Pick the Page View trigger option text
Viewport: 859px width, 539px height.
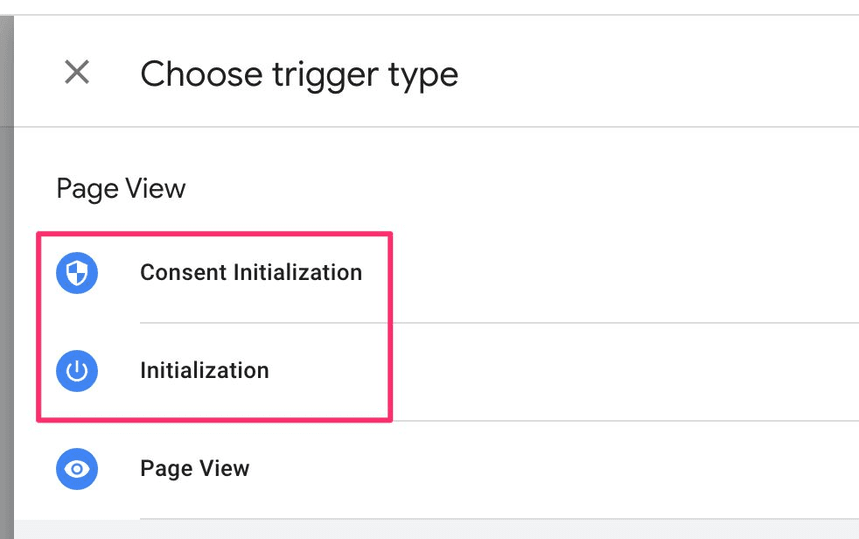(x=194, y=469)
